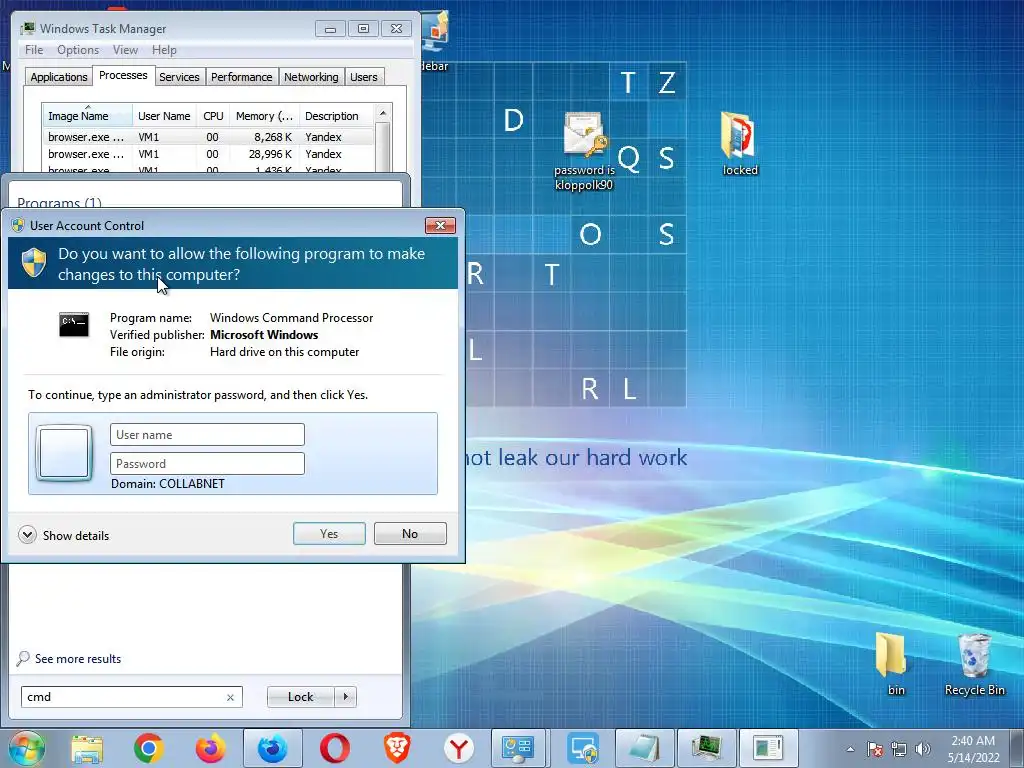This screenshot has height=768, width=1024.
Task: Launch Brave browser from the taskbar
Action: (x=396, y=748)
